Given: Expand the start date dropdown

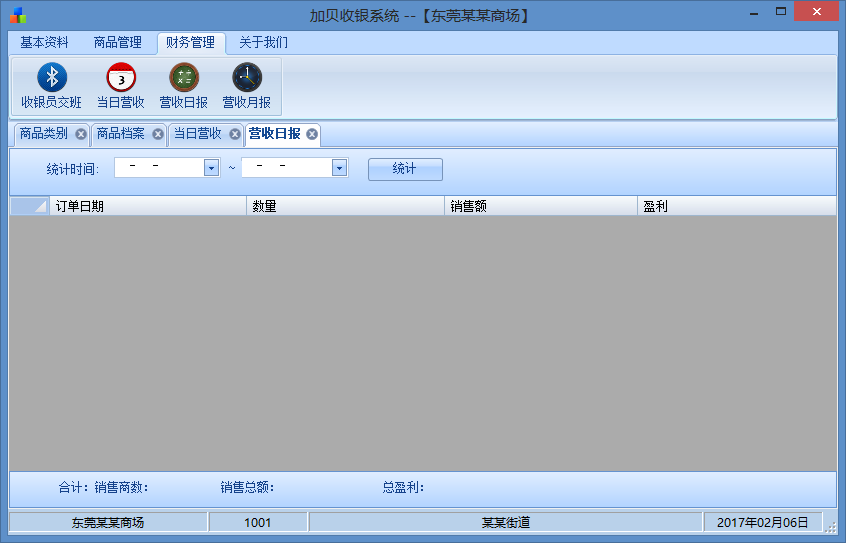Looking at the screenshot, I should click(211, 168).
